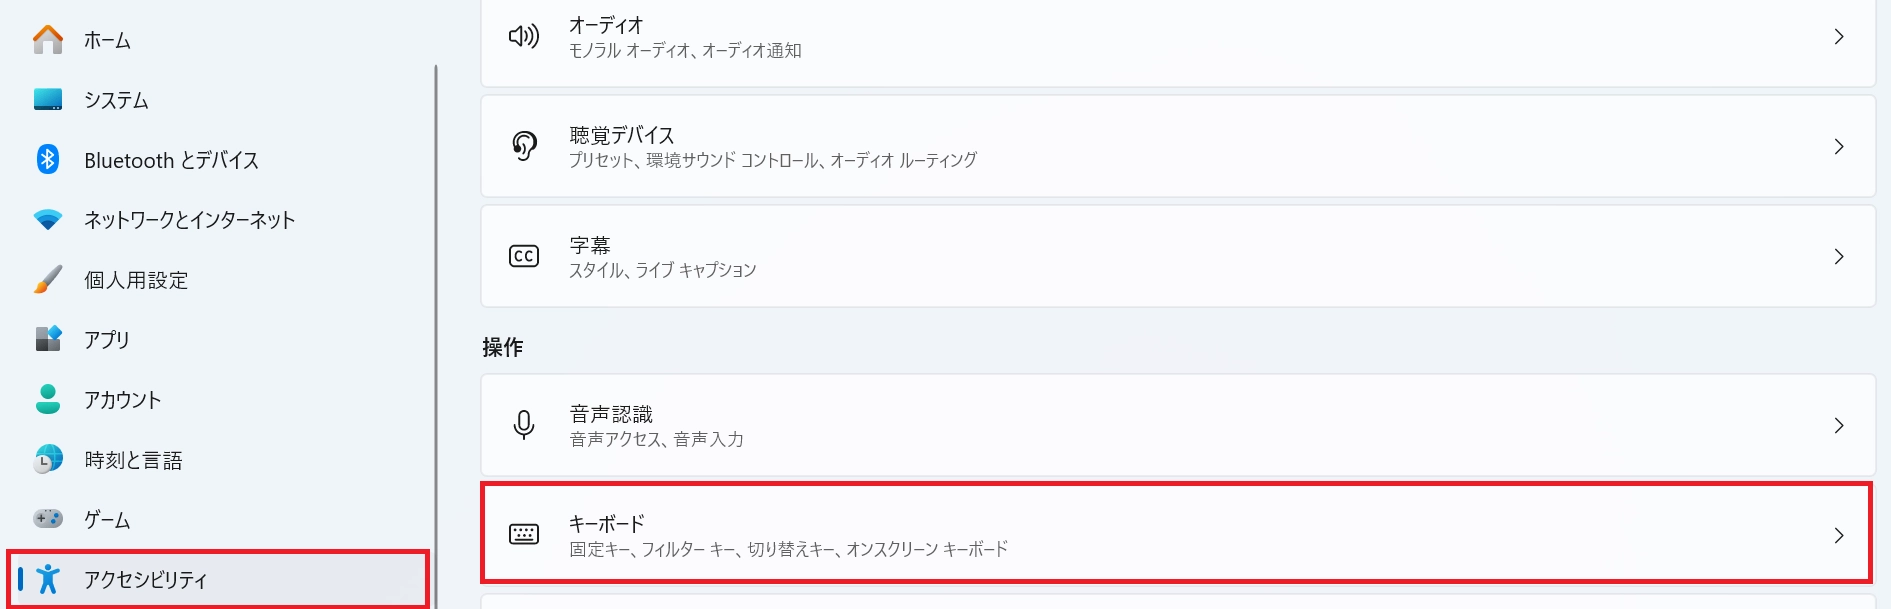
Task: Click the network Wi-Fi icon
Action: pyautogui.click(x=47, y=220)
